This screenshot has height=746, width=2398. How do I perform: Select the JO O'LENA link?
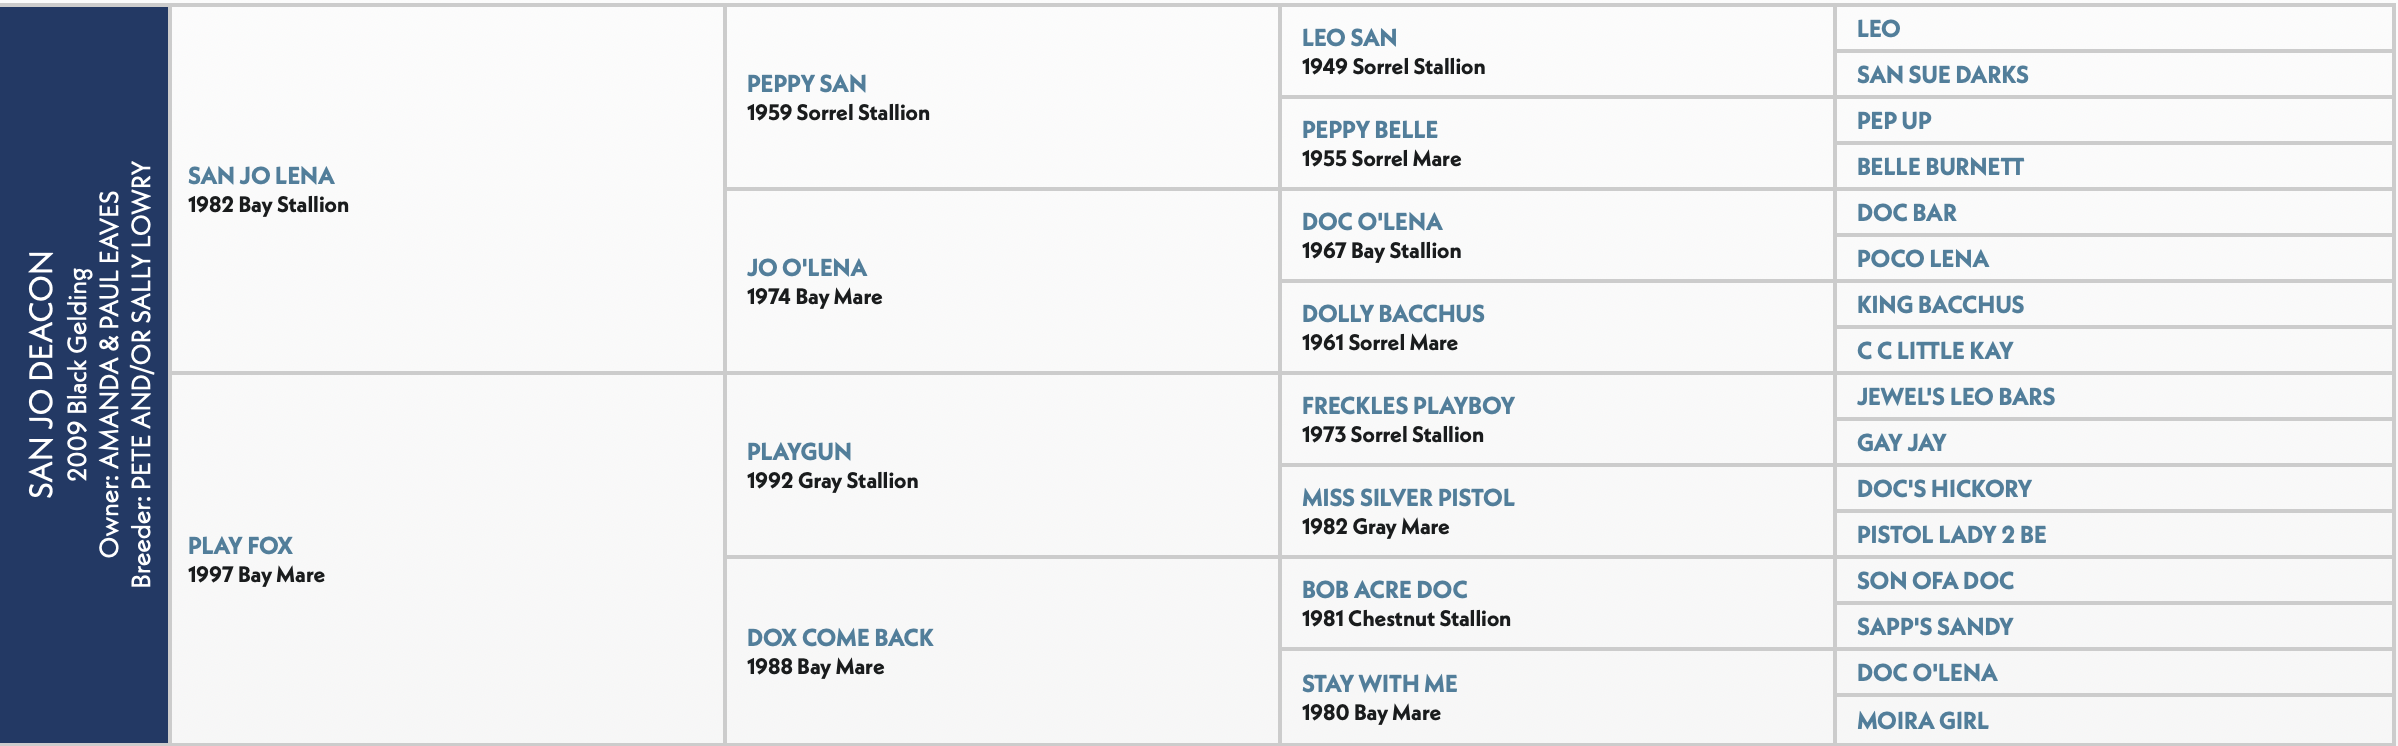tap(806, 268)
